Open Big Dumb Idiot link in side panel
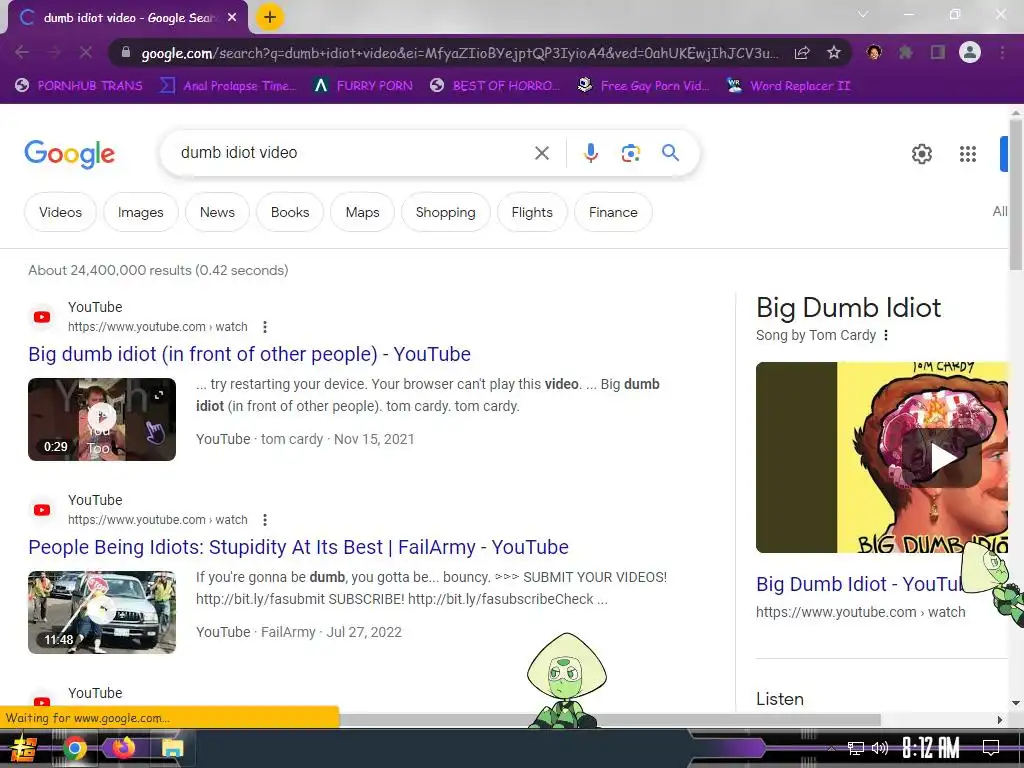Screen dimensions: 1024x768 coord(859,584)
